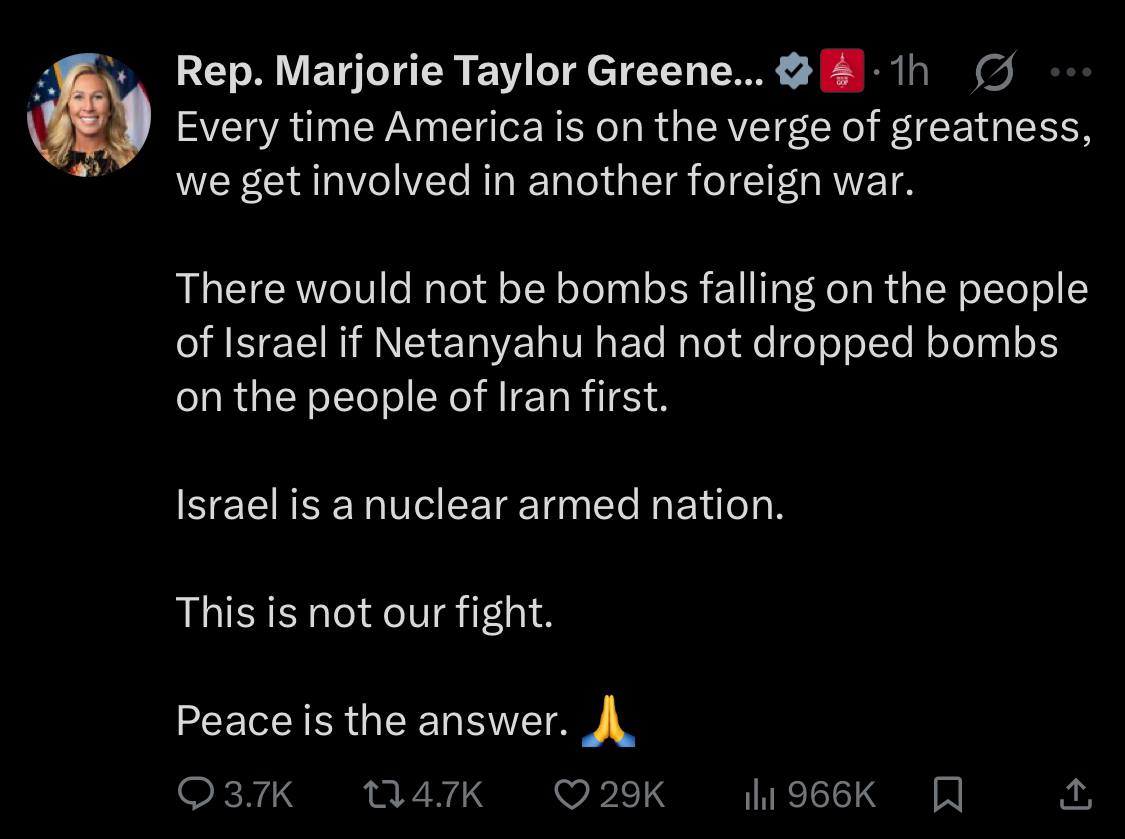Click the 3.7K replies count
Screen dimensions: 1125x839
click(x=258, y=795)
